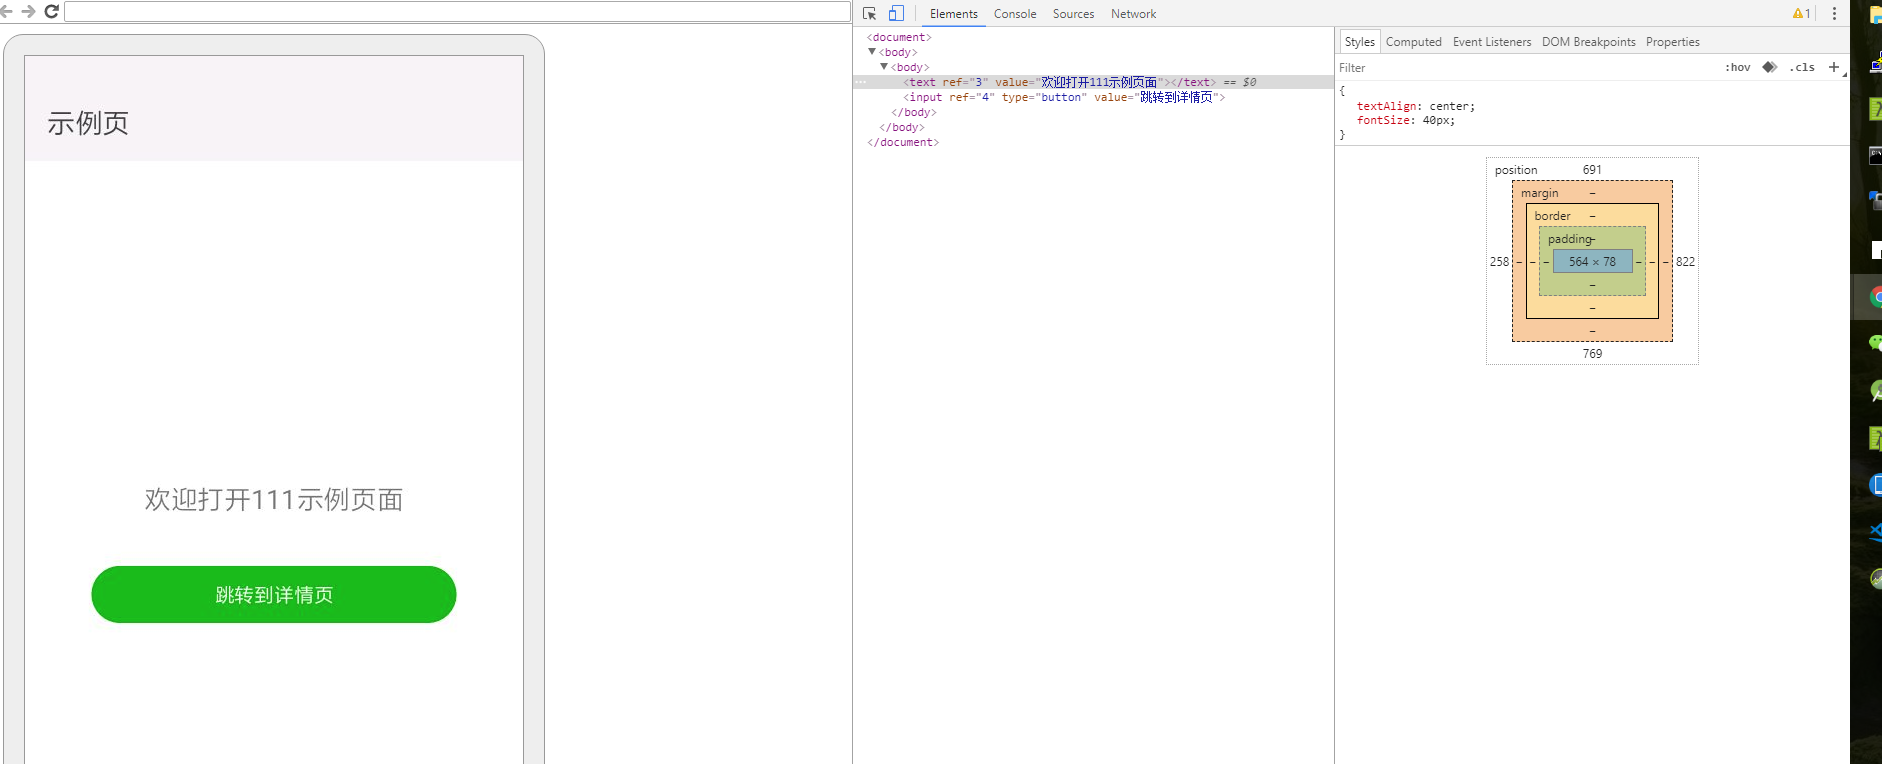Select the <document> root node
1882x764 pixels.
click(x=899, y=37)
